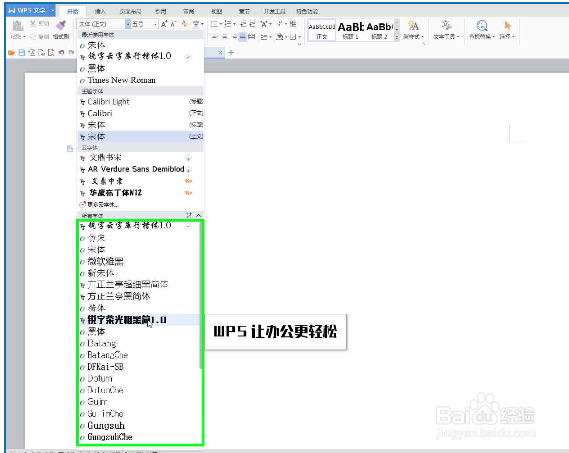
Task: Open the font name dropdown arrow
Action: click(x=128, y=24)
